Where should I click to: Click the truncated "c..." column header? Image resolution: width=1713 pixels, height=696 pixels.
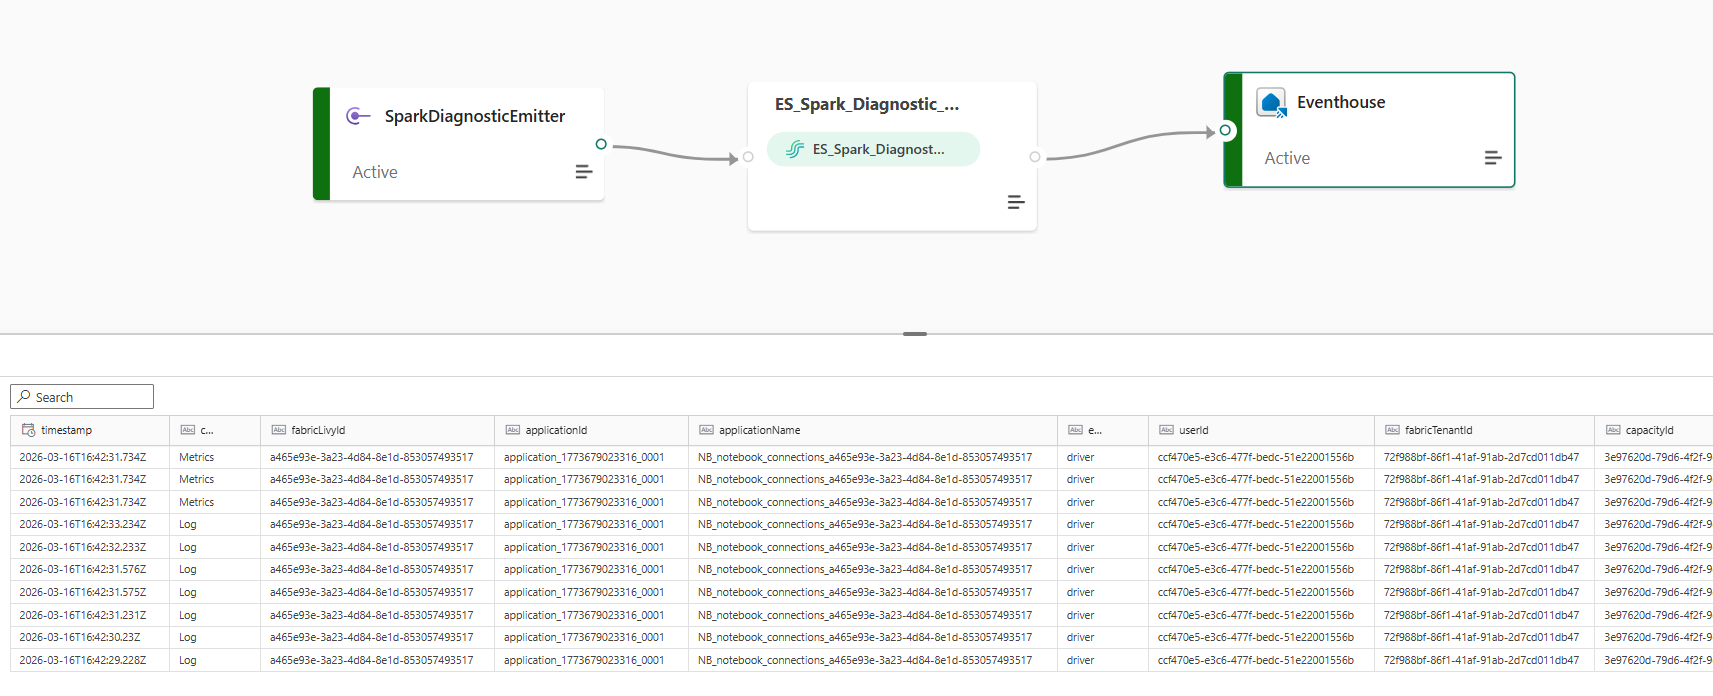(x=215, y=430)
